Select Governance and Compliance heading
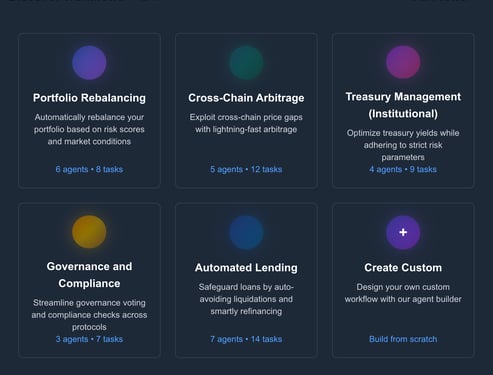This screenshot has height=375, width=493. pos(89,275)
